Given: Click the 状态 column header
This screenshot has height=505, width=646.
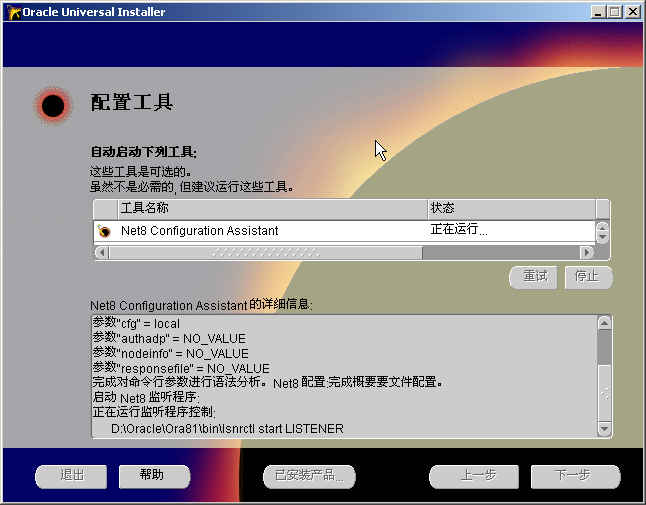Looking at the screenshot, I should click(512, 208).
